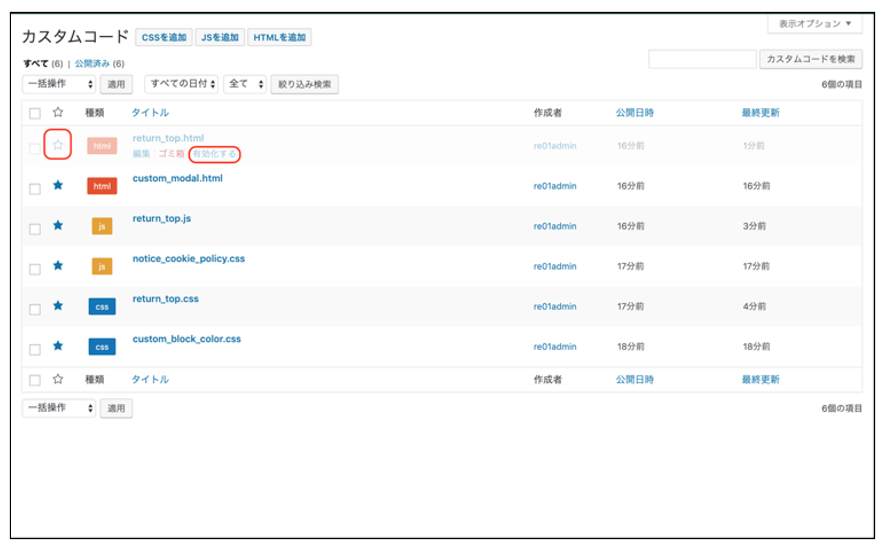
Task: Click top 適用 apply button
Action: [116, 84]
